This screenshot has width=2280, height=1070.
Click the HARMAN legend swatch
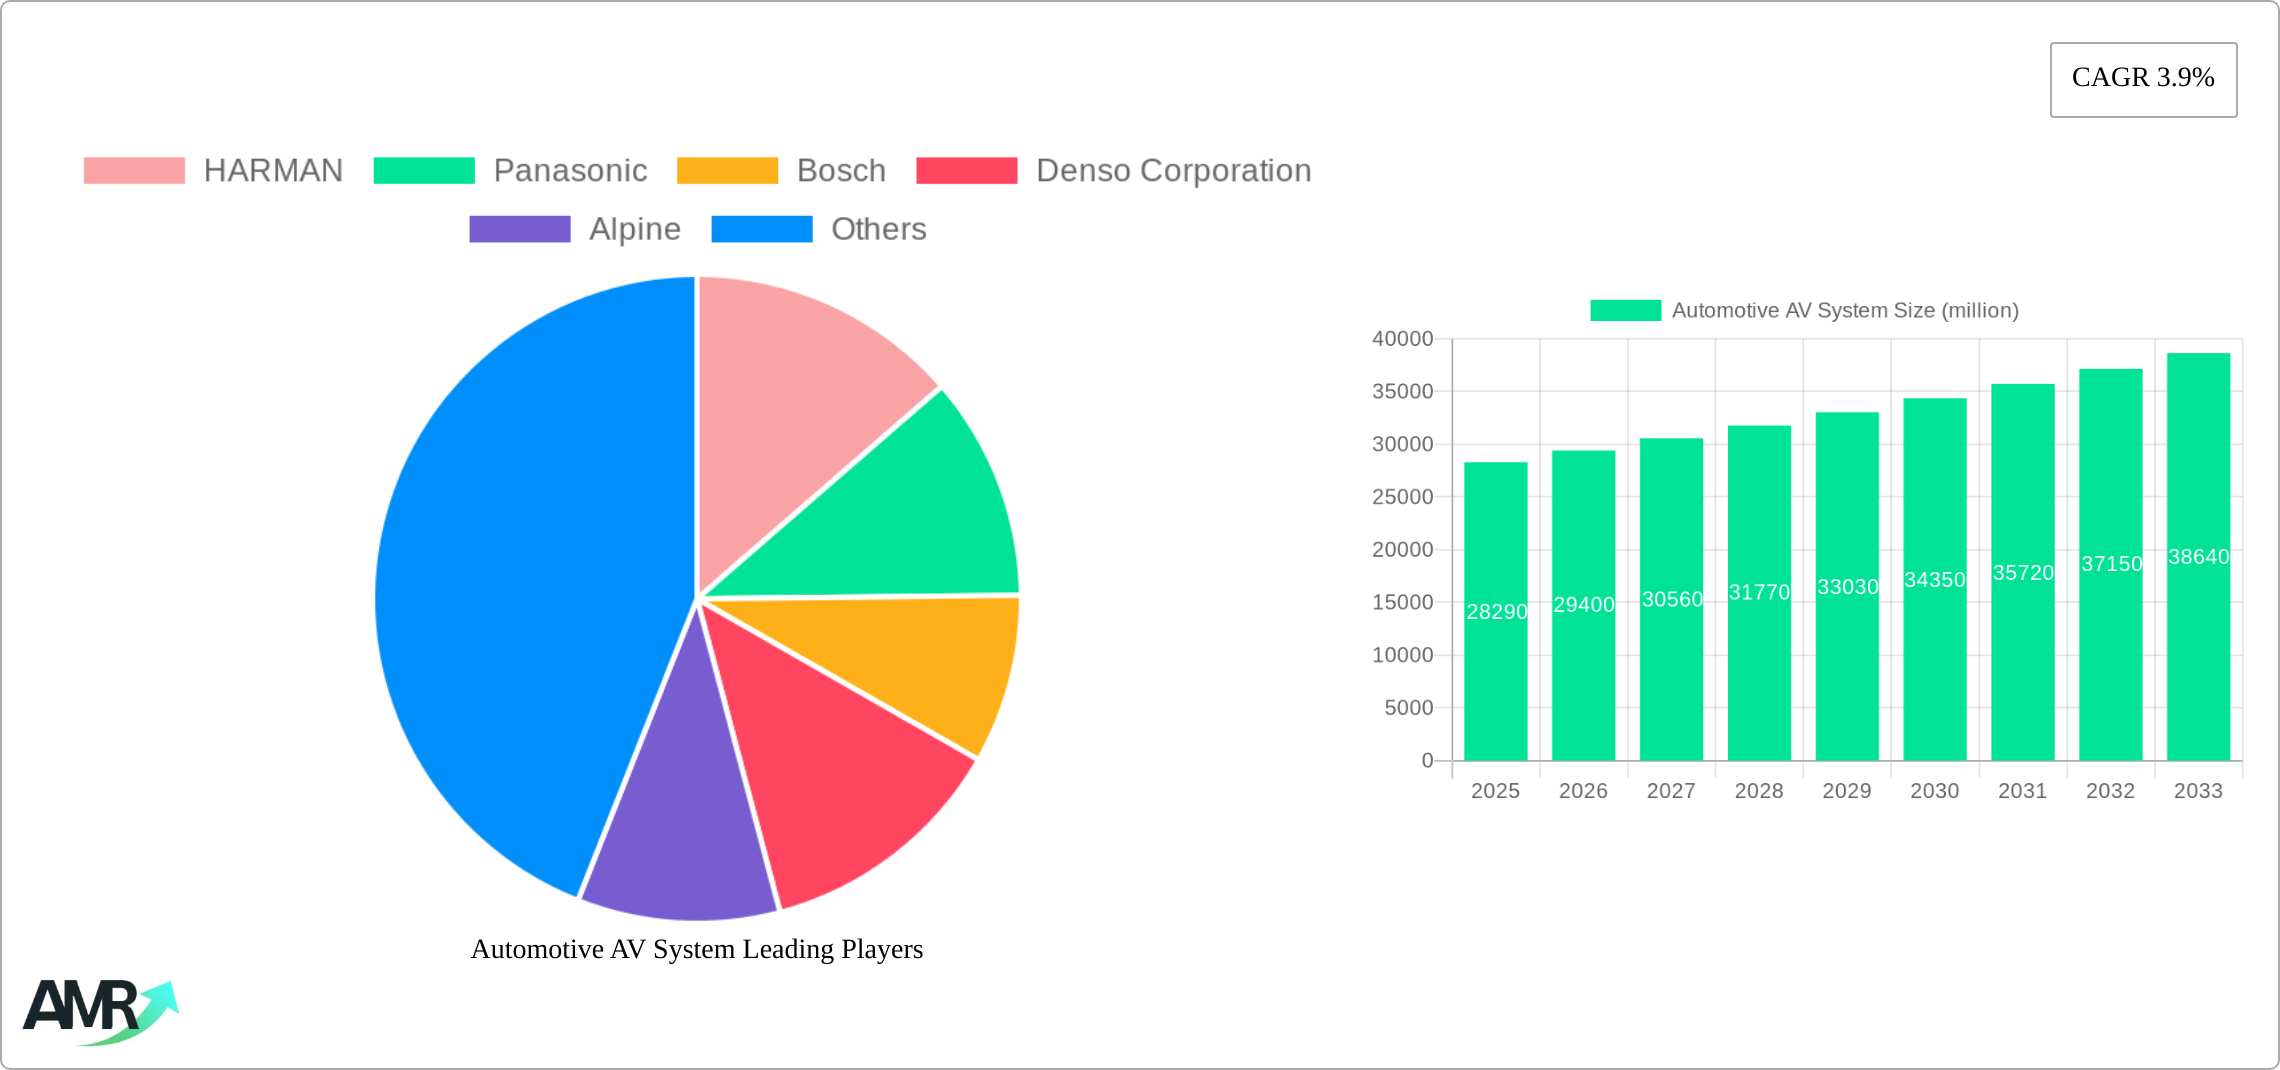pos(134,170)
